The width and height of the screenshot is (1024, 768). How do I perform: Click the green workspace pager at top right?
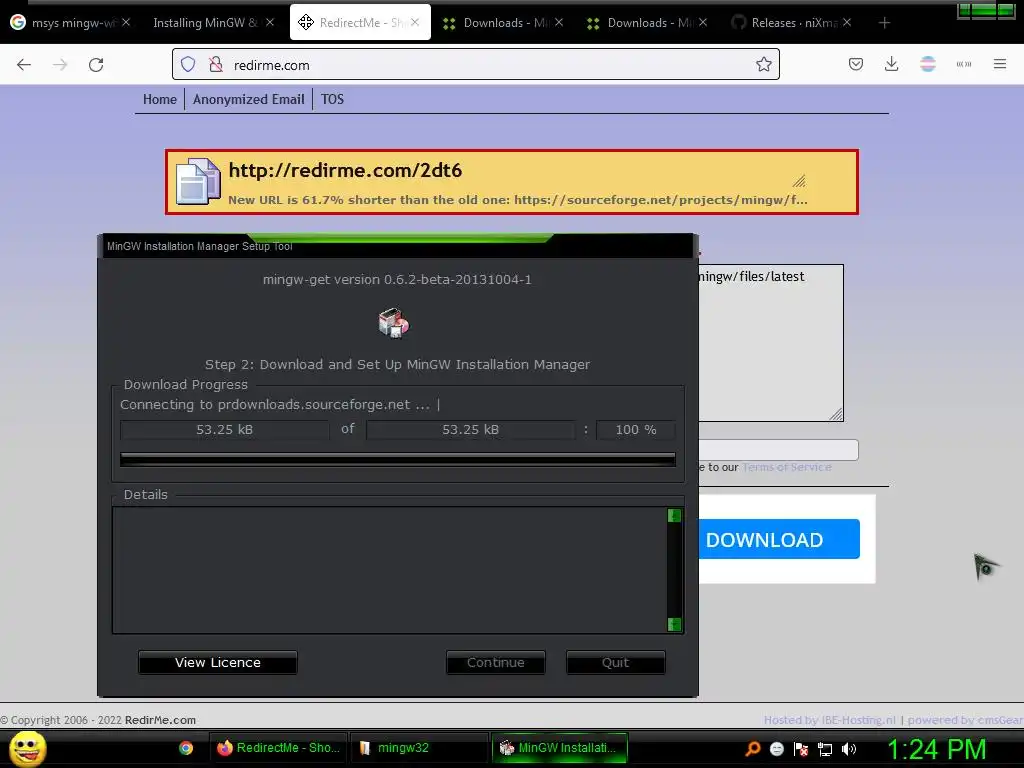tap(985, 11)
